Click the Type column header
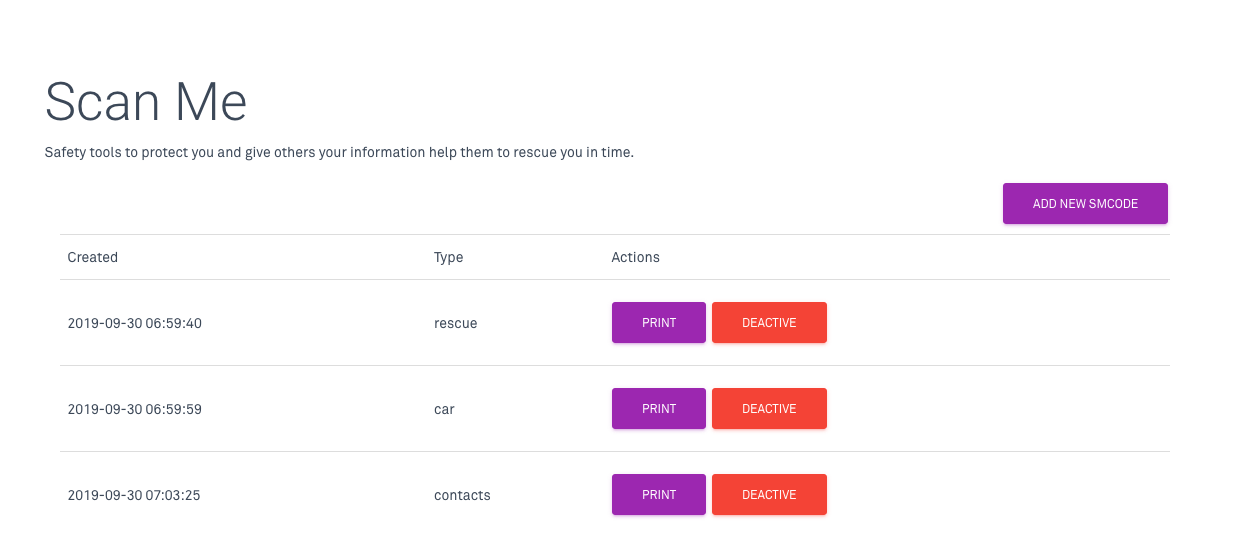Screen dimensions: 1235x536 click(x=448, y=257)
